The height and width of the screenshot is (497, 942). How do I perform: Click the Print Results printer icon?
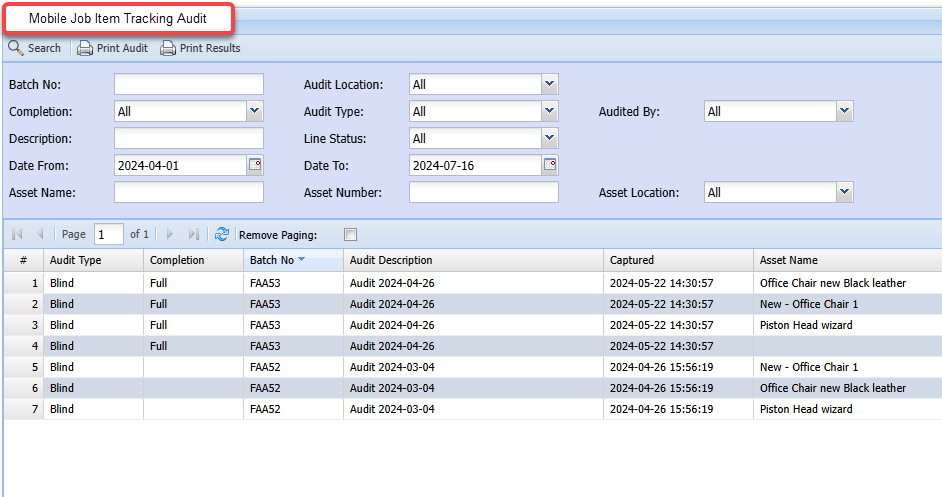168,48
